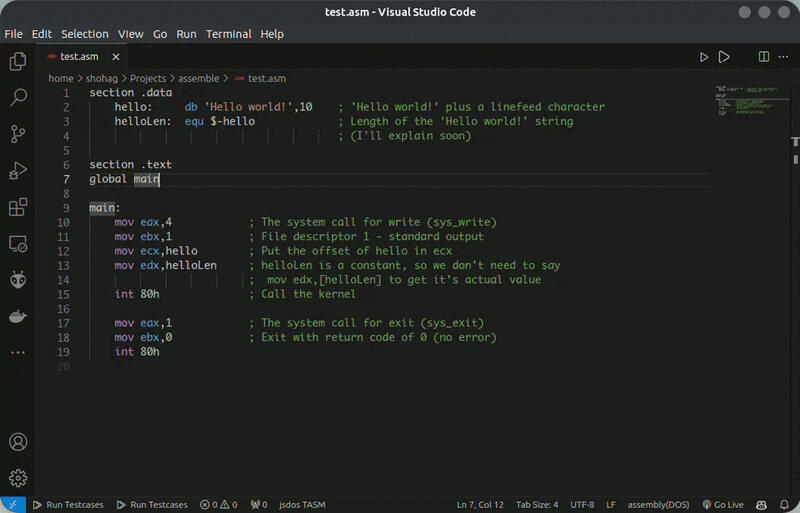800x513 pixels.
Task: Open the Extensions view
Action: point(17,208)
